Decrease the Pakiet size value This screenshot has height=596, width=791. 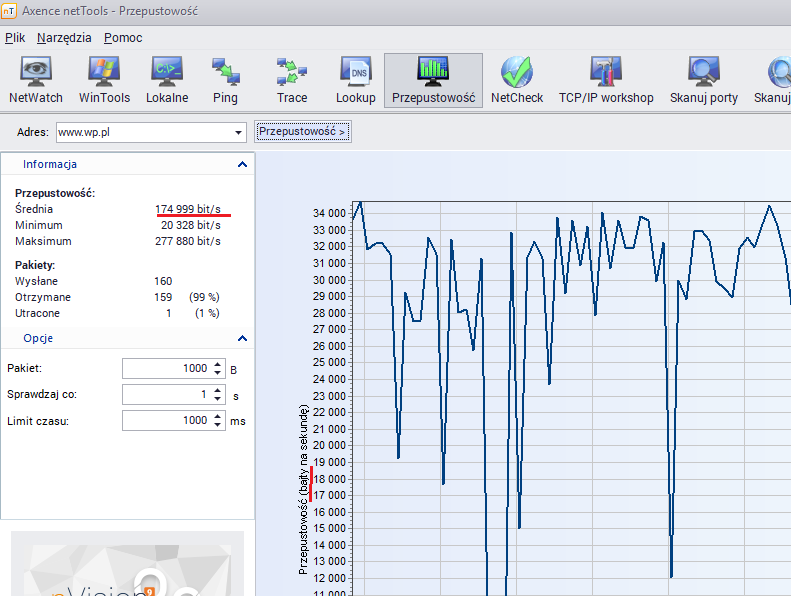217,373
